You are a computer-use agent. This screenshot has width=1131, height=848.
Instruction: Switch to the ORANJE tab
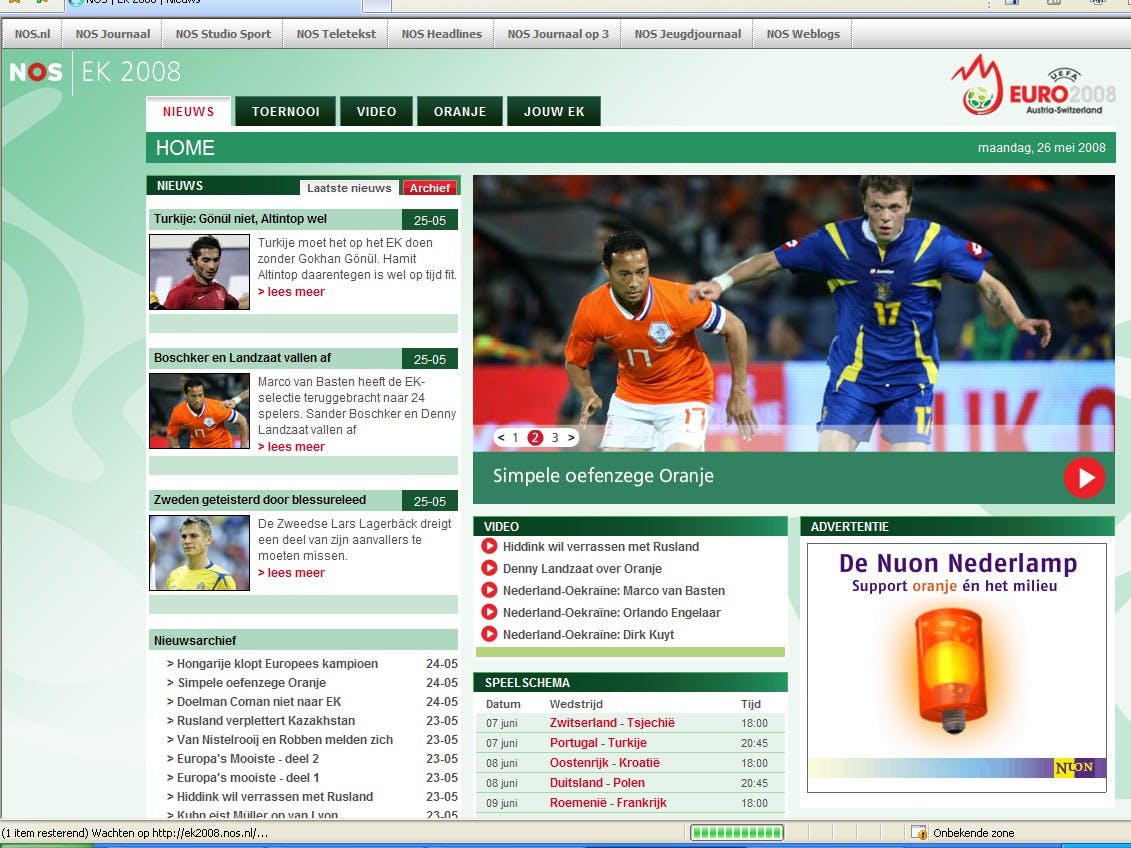(460, 112)
